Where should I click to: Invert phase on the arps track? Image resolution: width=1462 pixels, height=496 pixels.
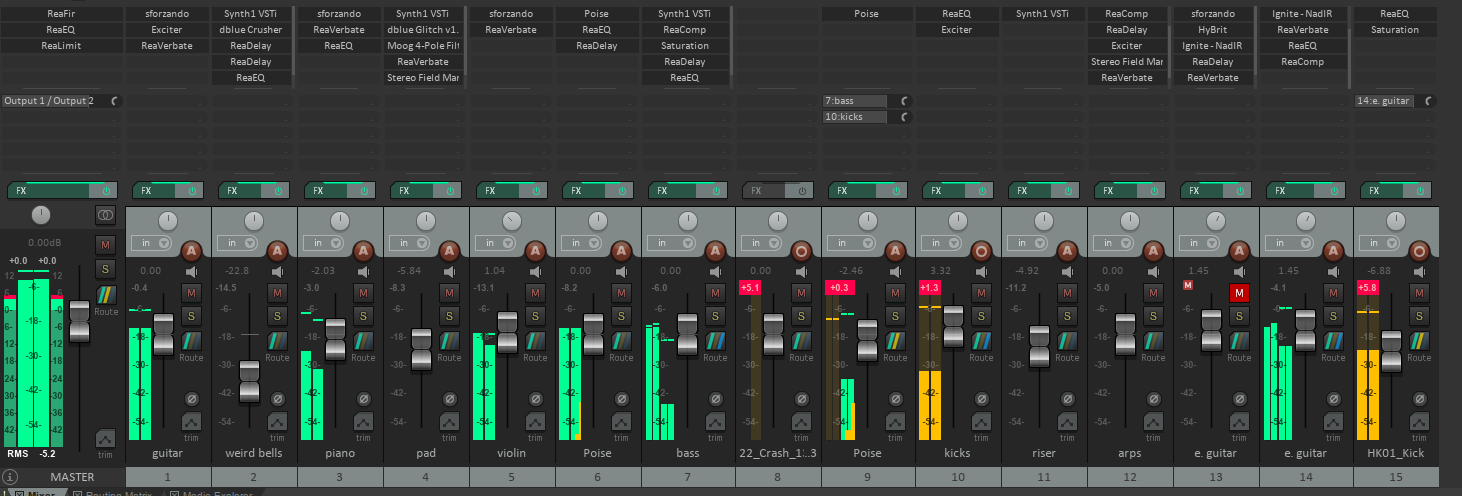click(x=1152, y=399)
